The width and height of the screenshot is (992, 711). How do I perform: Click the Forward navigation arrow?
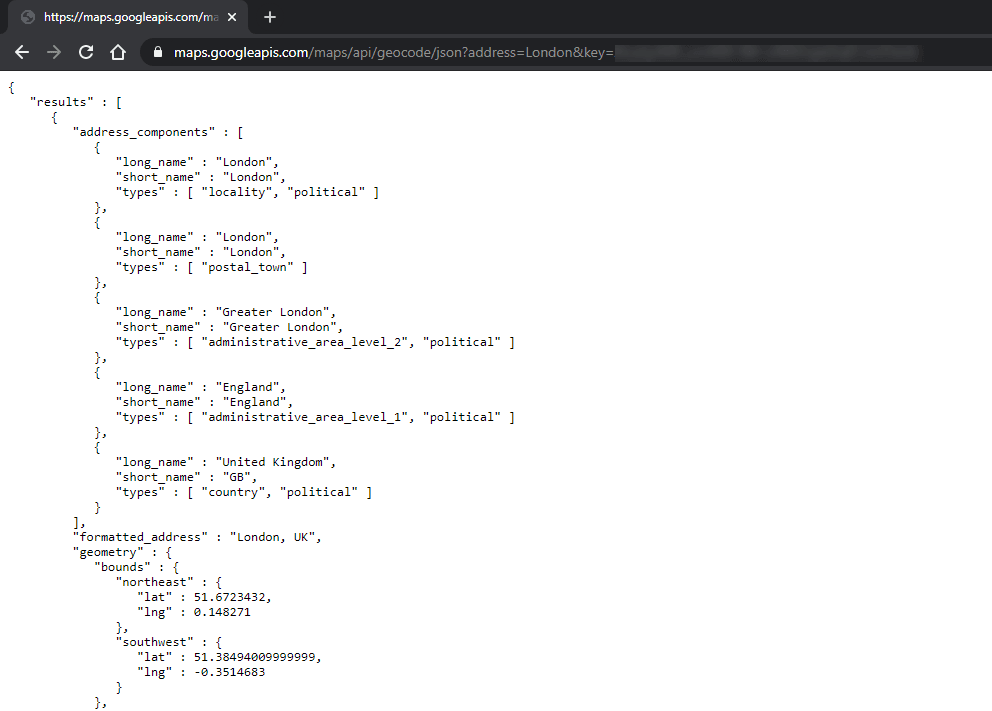(x=54, y=52)
